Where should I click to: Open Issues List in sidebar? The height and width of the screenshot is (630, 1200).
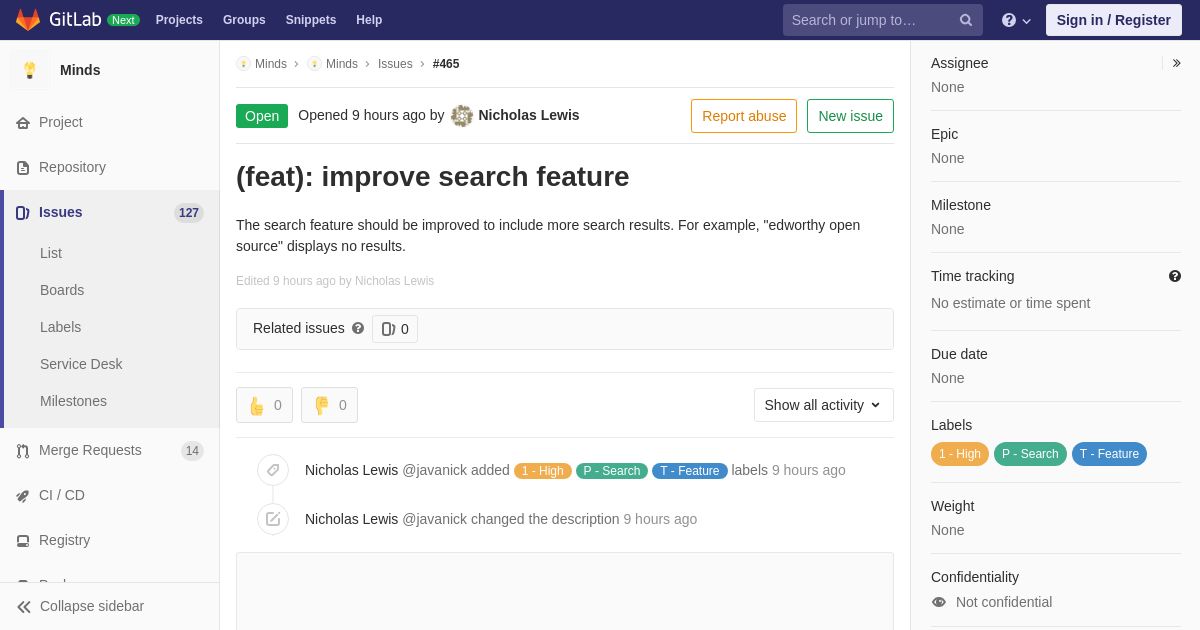coord(51,253)
